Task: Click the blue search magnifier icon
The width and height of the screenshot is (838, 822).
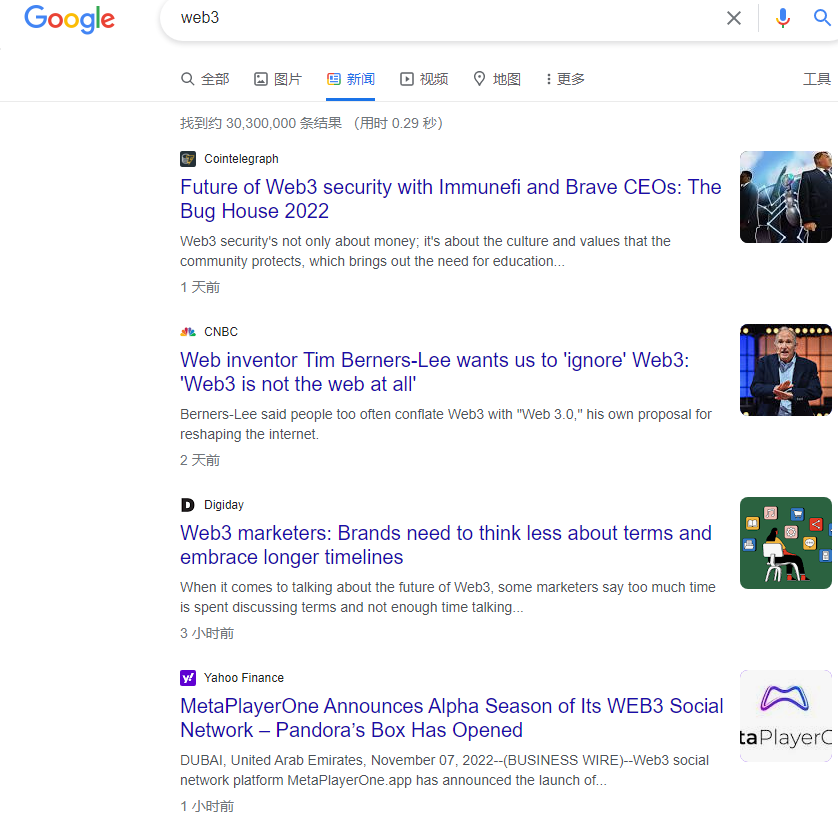Action: [823, 18]
